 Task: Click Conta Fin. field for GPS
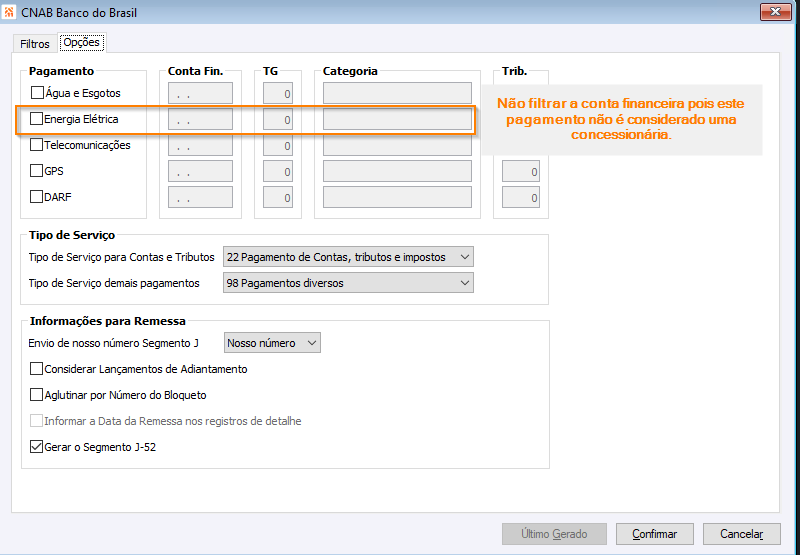click(200, 171)
